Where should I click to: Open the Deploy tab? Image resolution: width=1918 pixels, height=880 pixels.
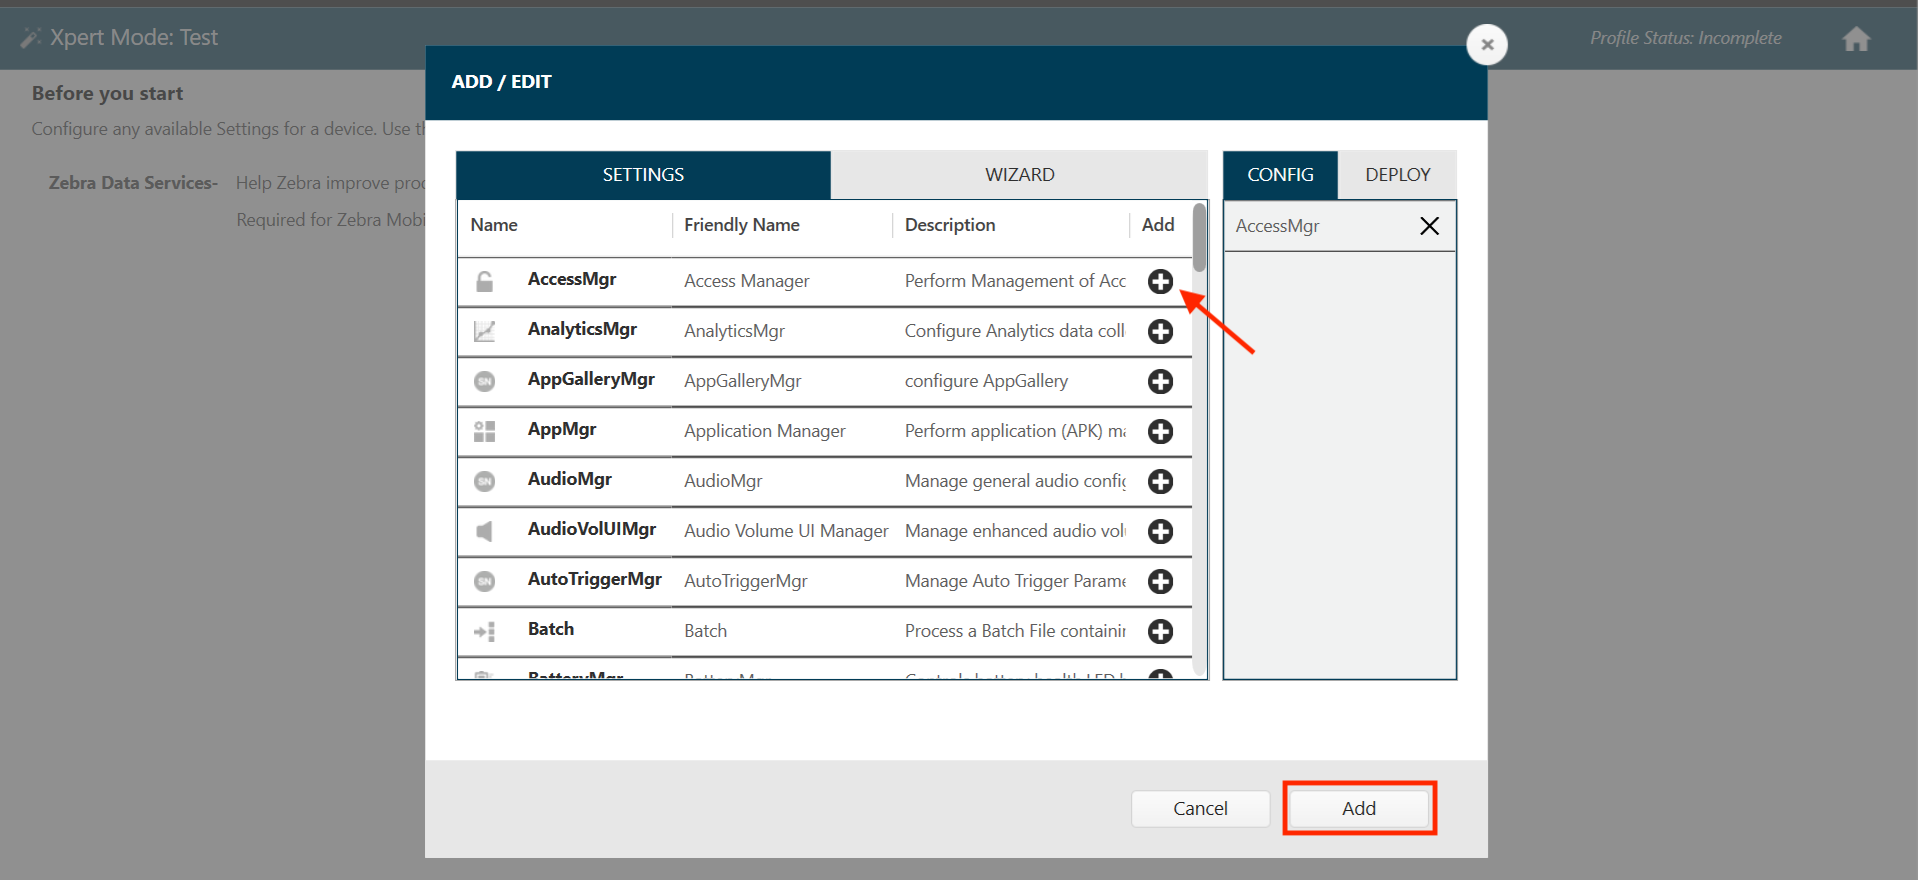point(1397,175)
